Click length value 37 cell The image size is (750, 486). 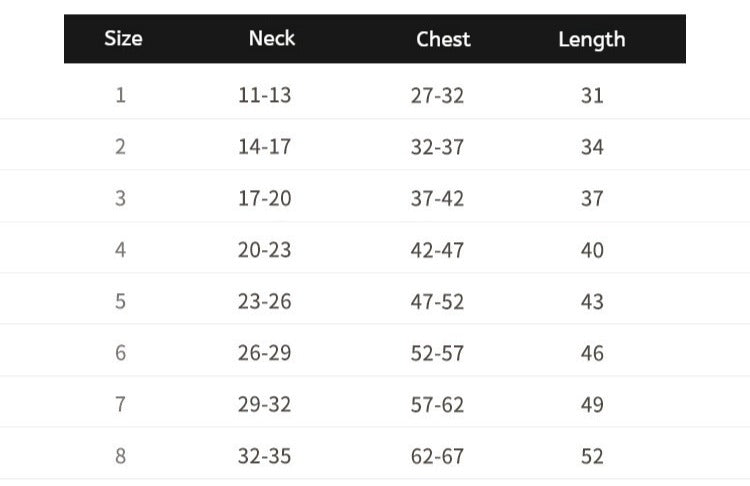point(592,198)
